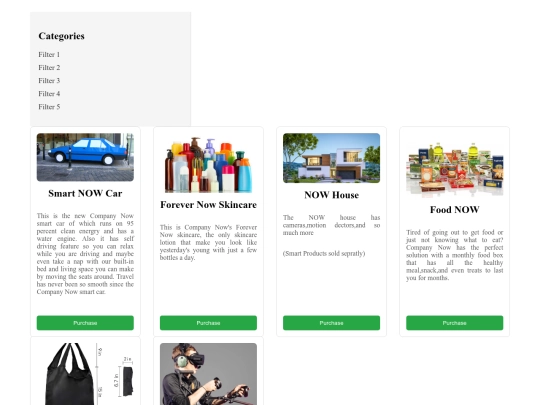Screen dimensions: 540x405
Task: Purchase Forever Now Skincare
Action: (208, 323)
